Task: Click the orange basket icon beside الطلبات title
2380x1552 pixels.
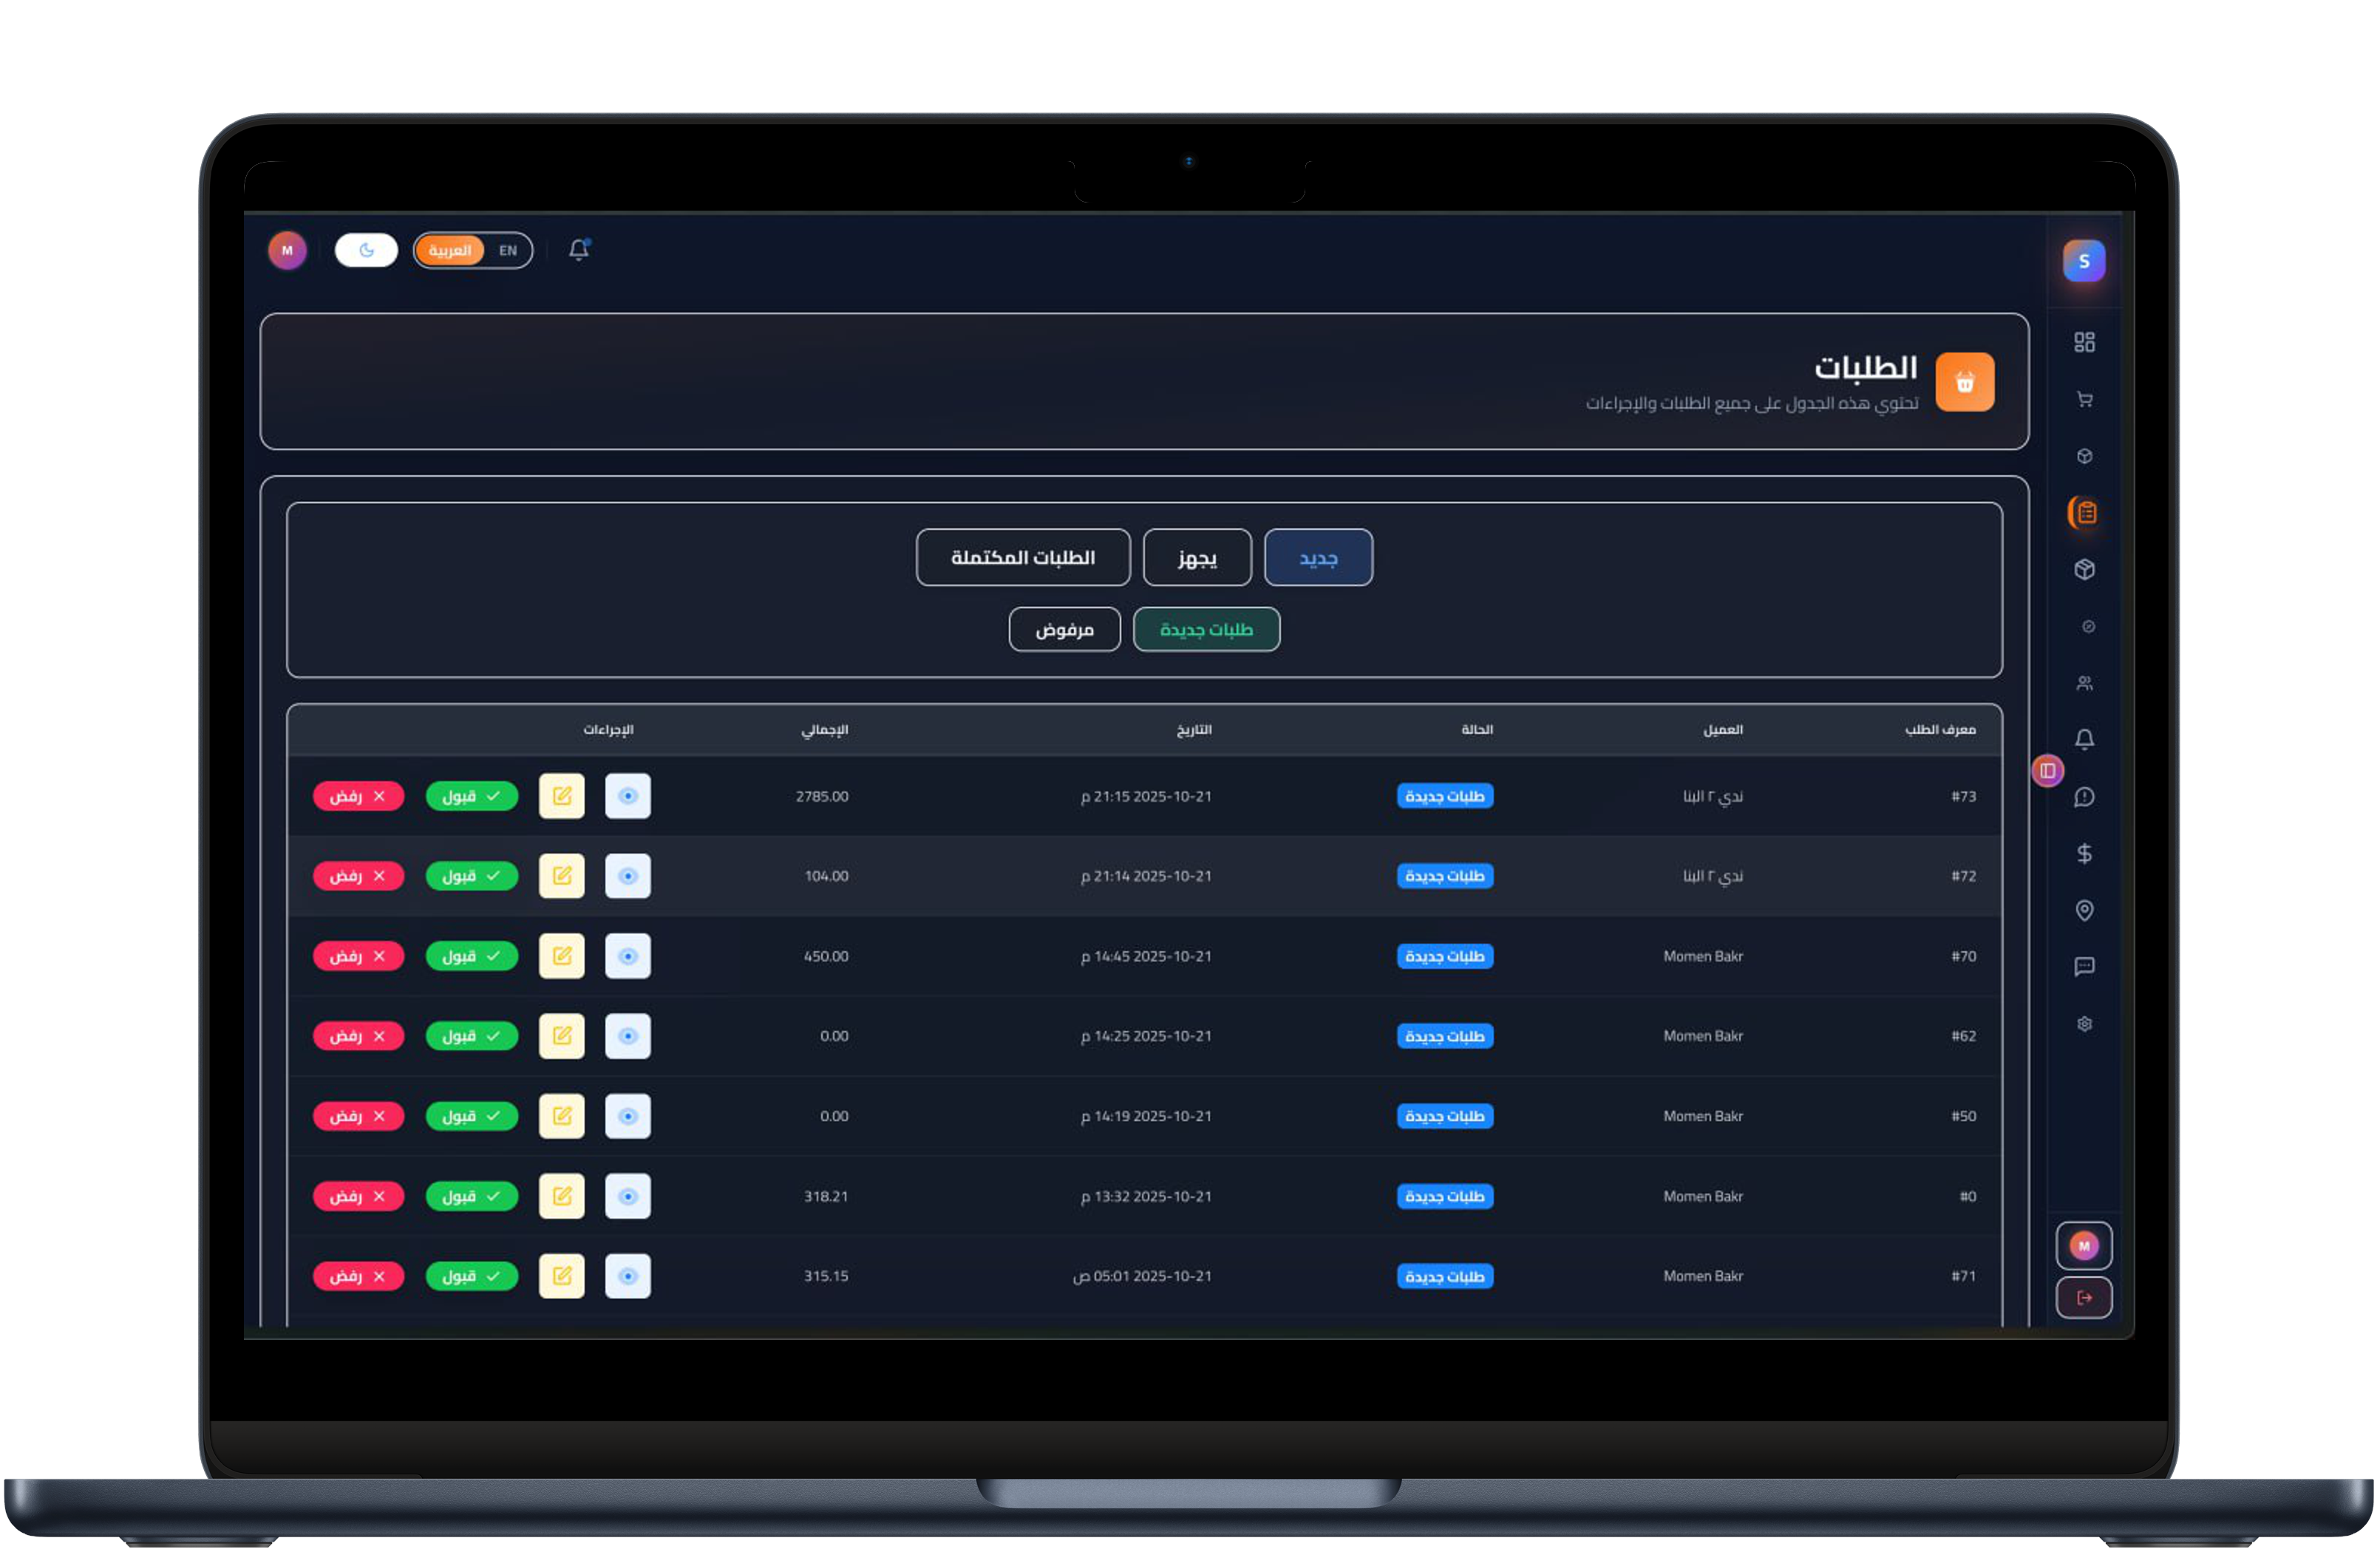Action: 1964,382
